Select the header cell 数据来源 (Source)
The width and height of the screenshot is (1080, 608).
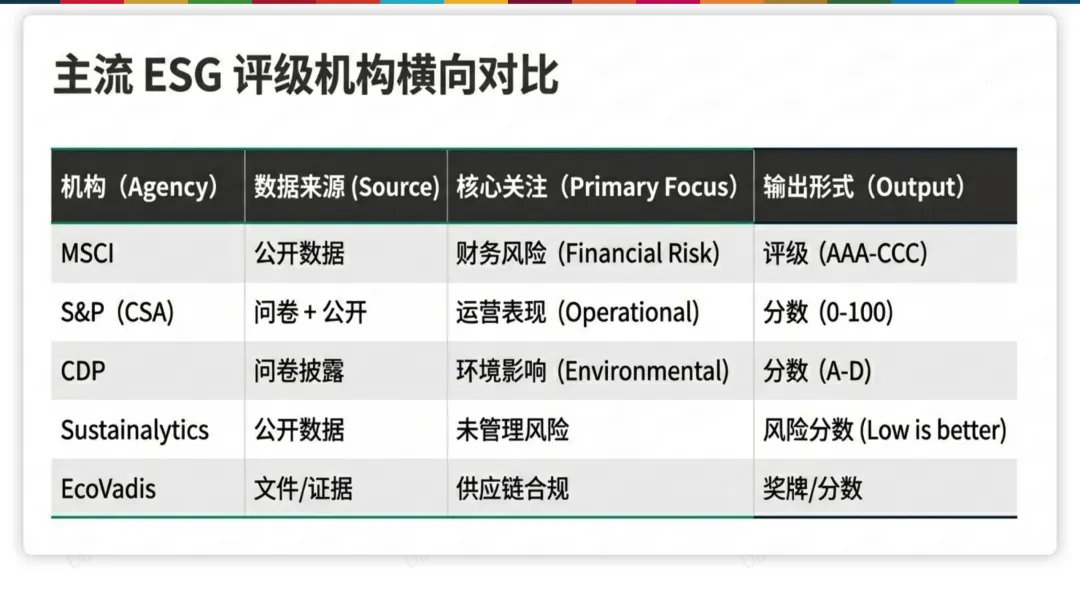point(346,186)
